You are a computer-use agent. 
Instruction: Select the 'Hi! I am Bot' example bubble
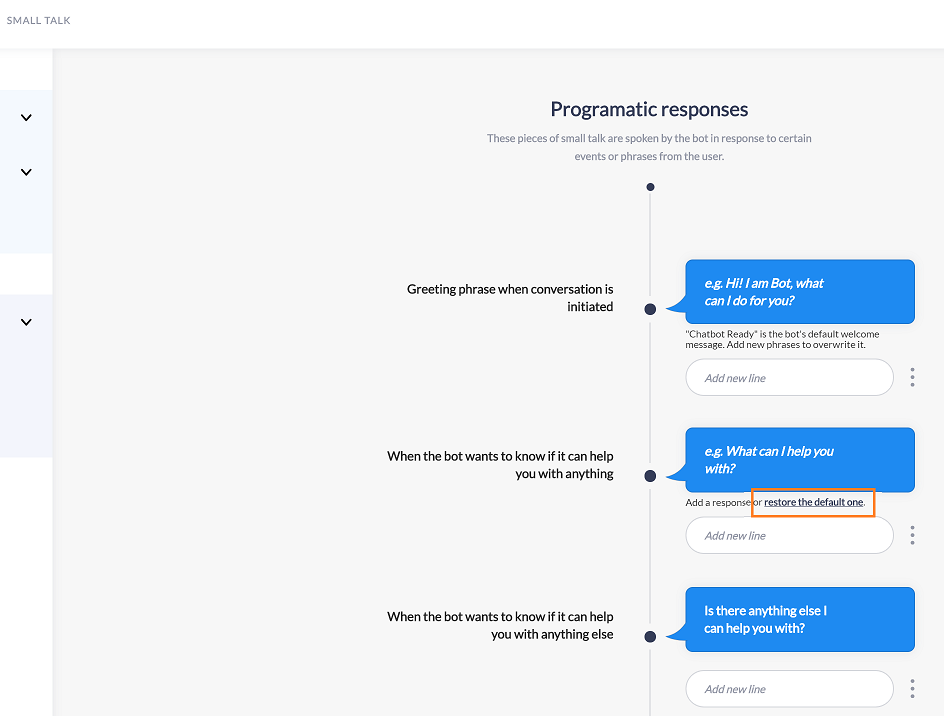(x=800, y=291)
